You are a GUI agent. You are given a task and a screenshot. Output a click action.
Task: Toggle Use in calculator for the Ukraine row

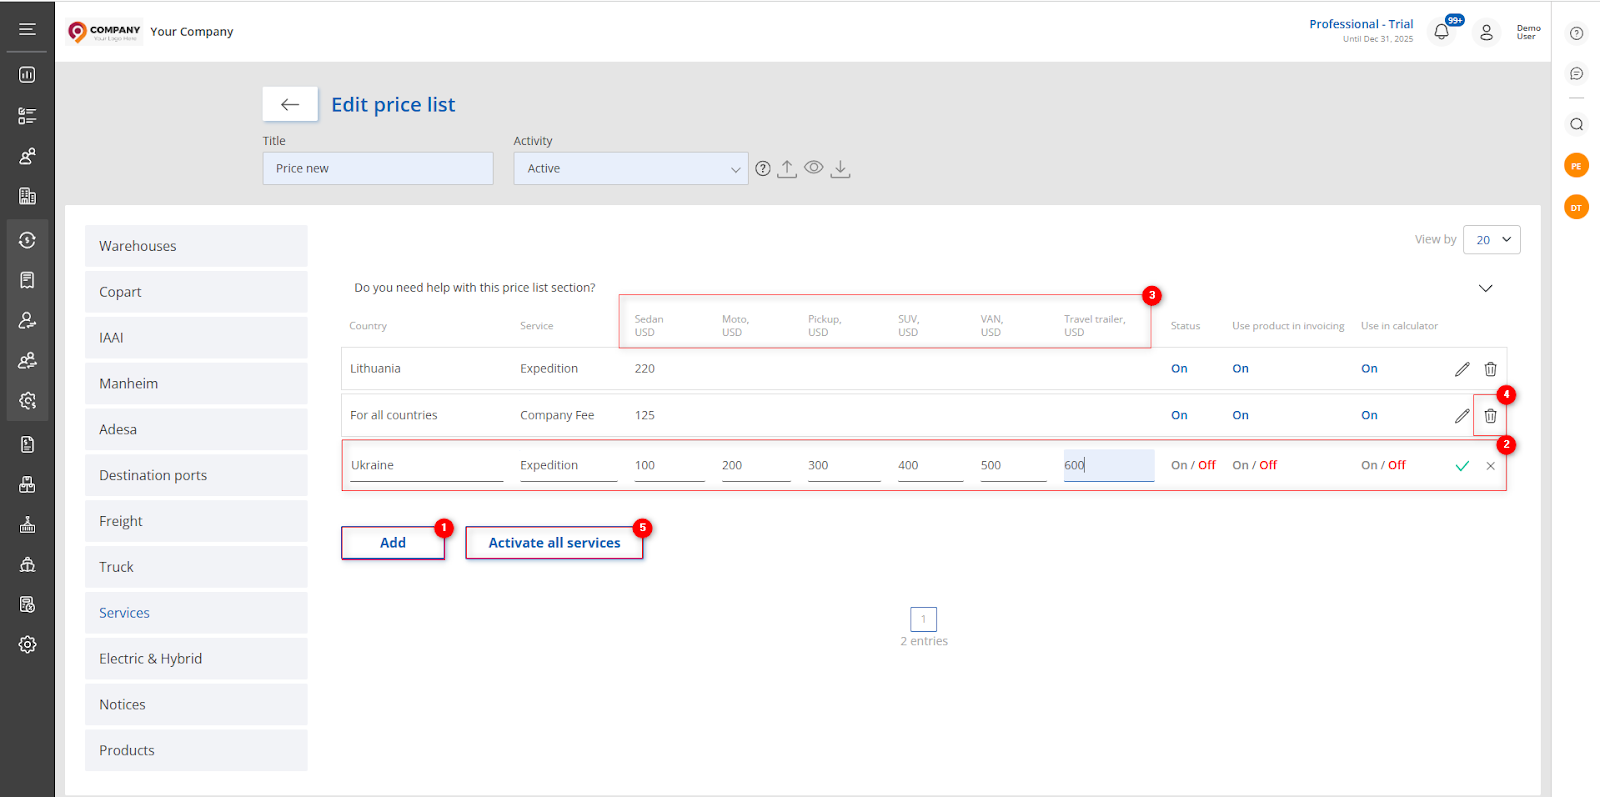click(x=1383, y=465)
